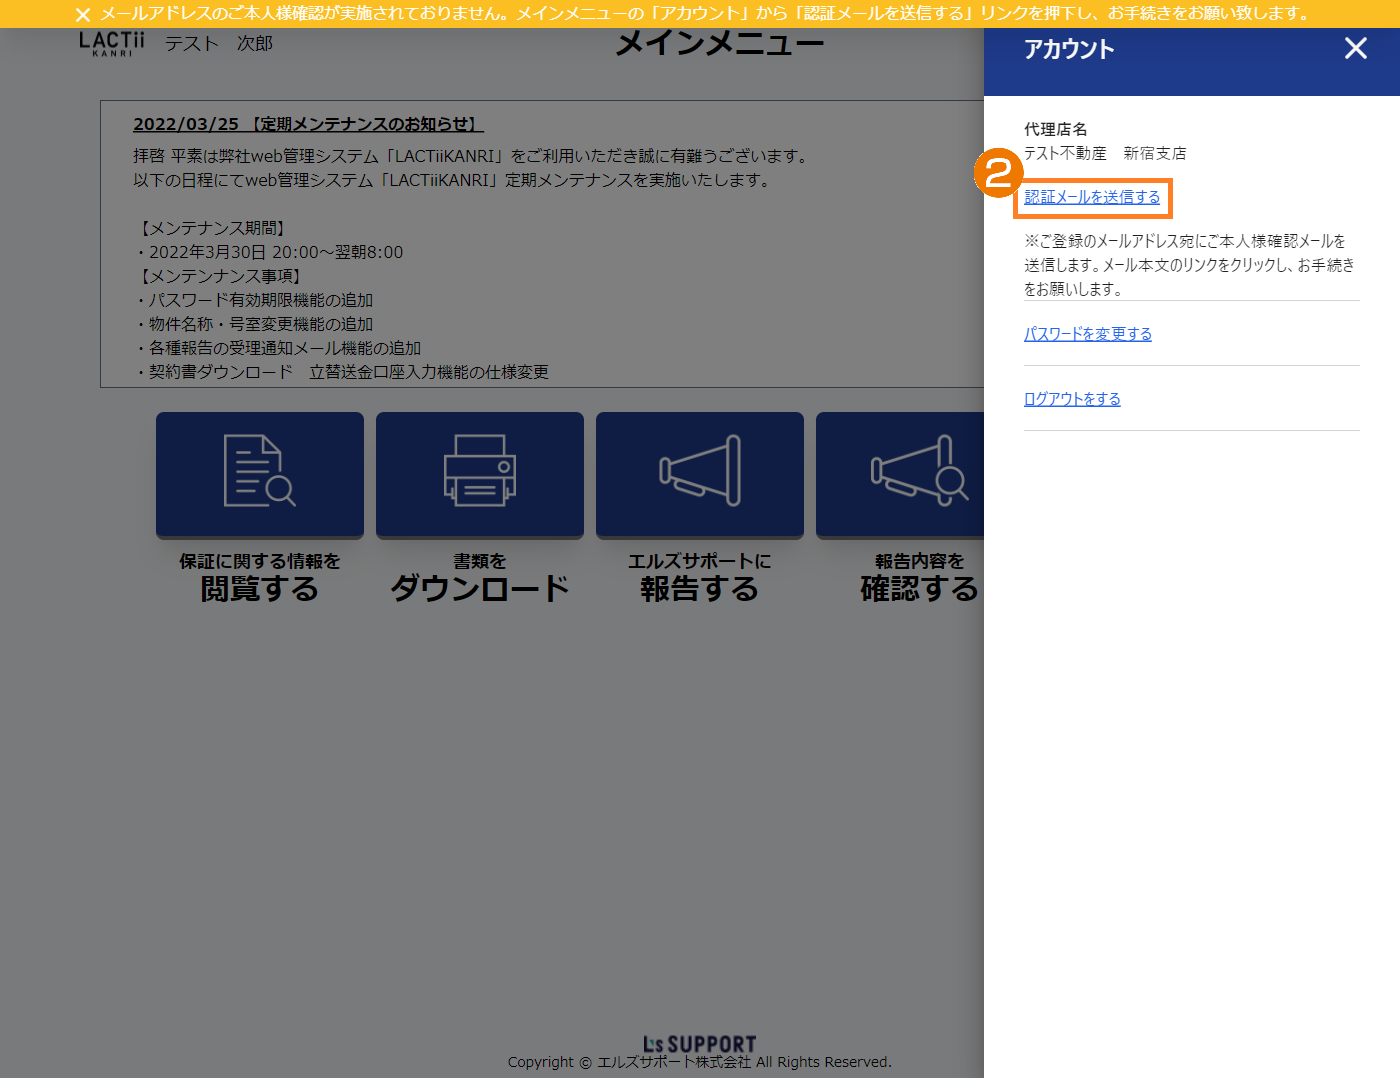Click the L's SUPPORT footer logo
Viewport: 1400px width, 1078px height.
[699, 1044]
